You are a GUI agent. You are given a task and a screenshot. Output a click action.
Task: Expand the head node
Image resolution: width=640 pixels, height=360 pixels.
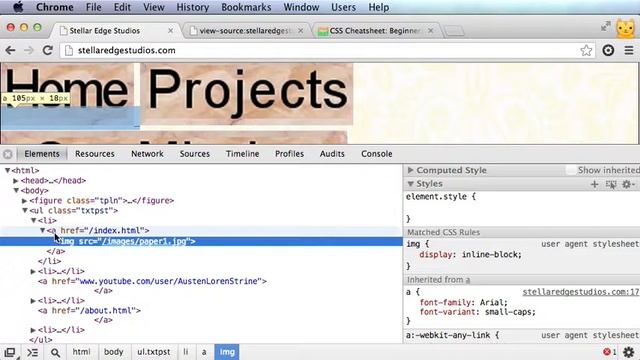point(16,180)
